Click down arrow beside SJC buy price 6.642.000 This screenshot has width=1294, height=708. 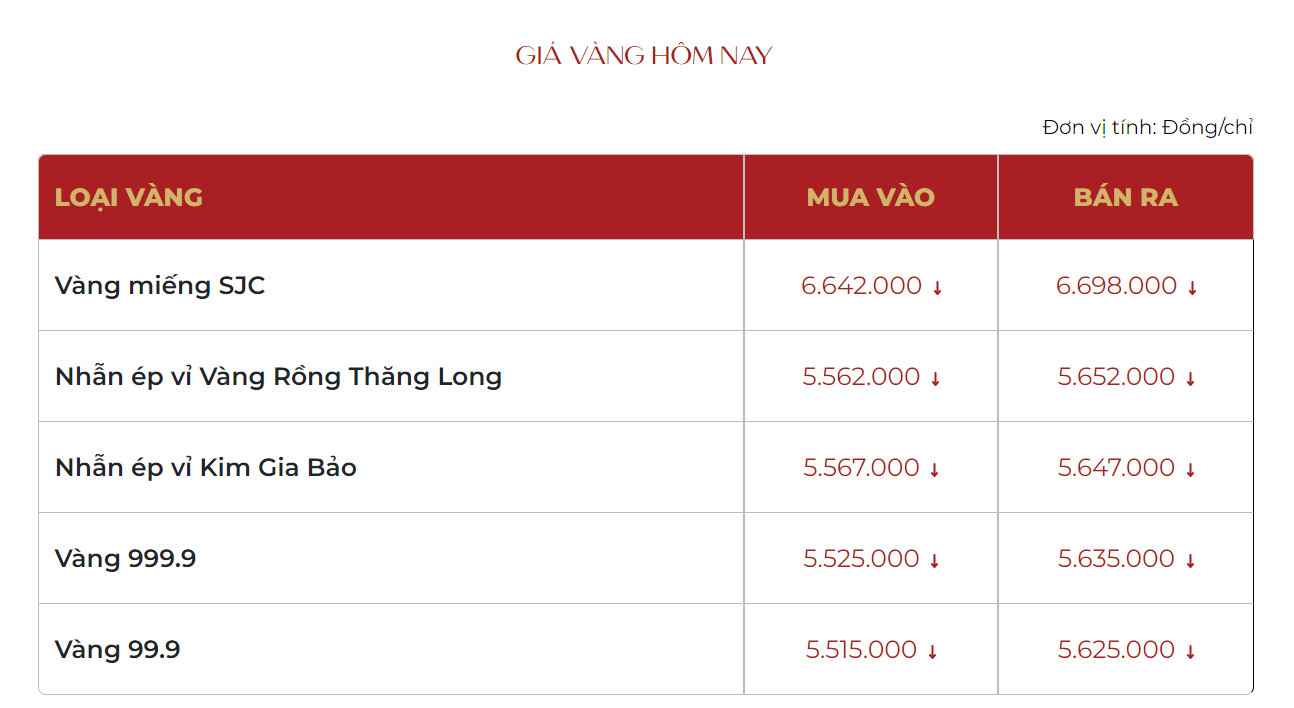(937, 288)
